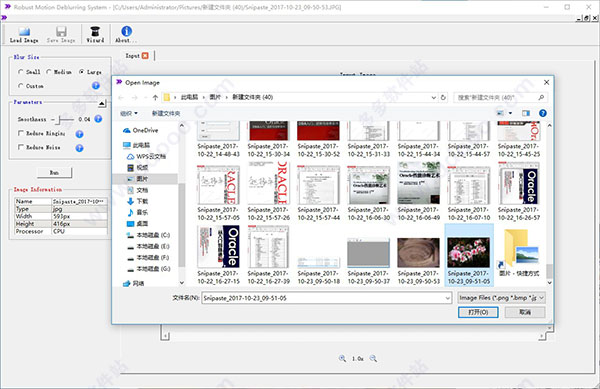
Task: Select the flower thumbnail 10-23_09-51-05
Action: [x=469, y=256]
